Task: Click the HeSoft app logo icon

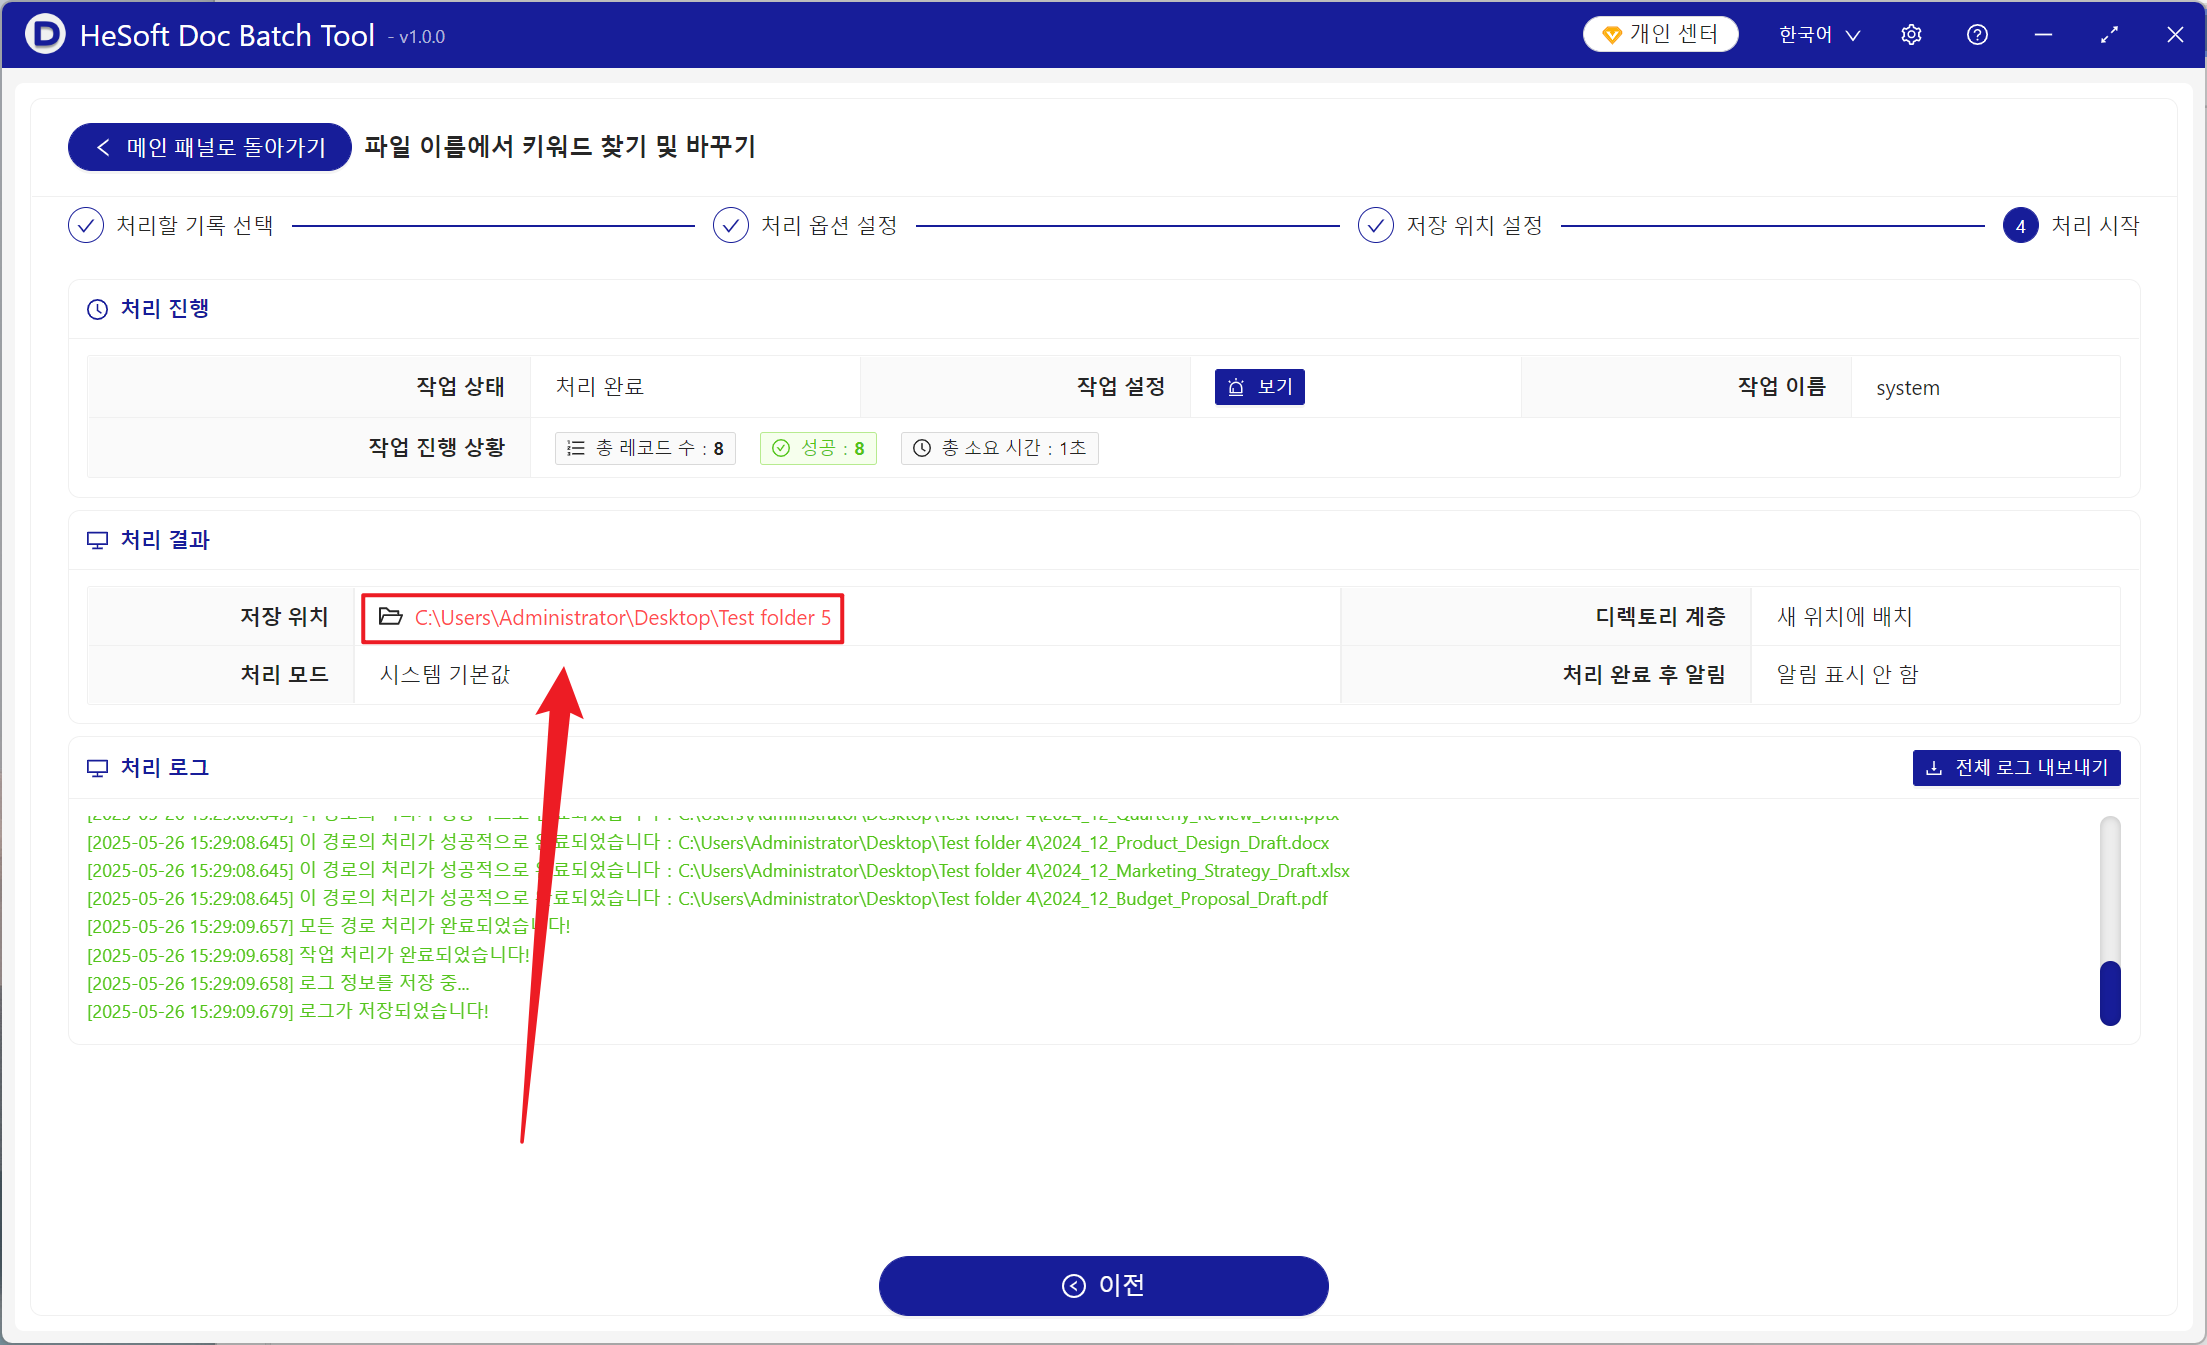Action: tap(45, 34)
